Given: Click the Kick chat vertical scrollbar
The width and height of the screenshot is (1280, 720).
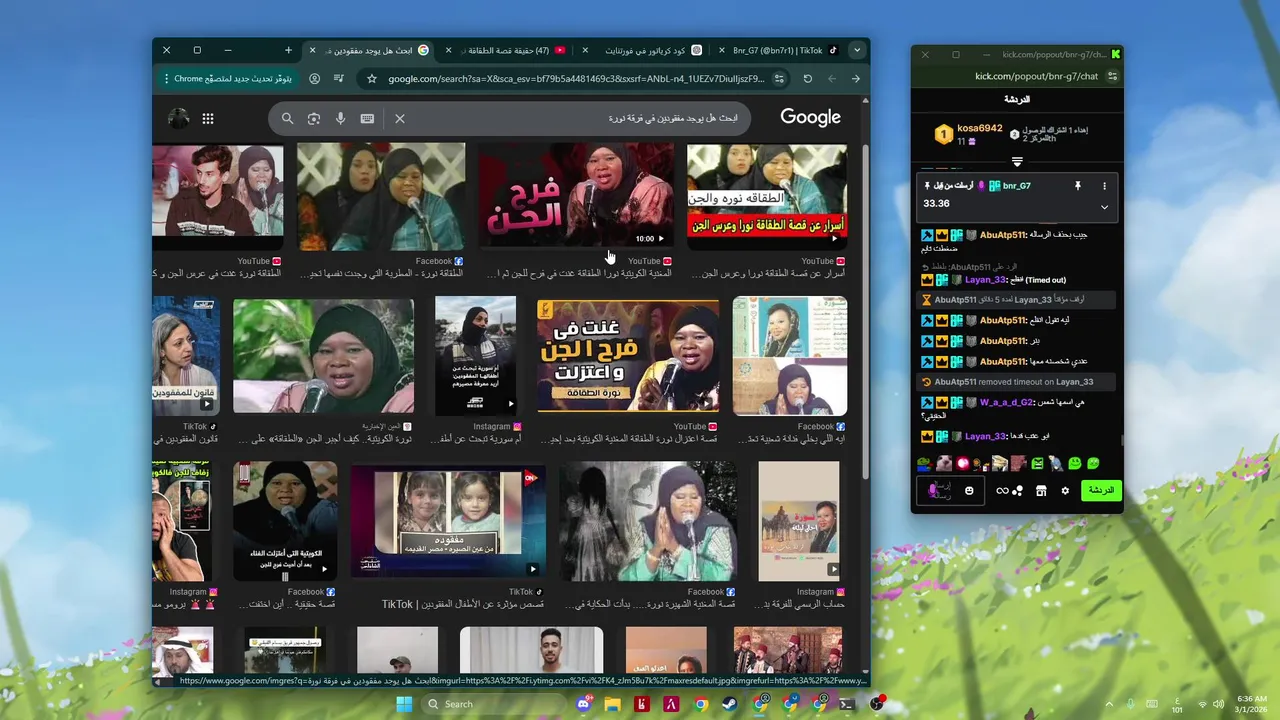Looking at the screenshot, I should (x=1120, y=438).
